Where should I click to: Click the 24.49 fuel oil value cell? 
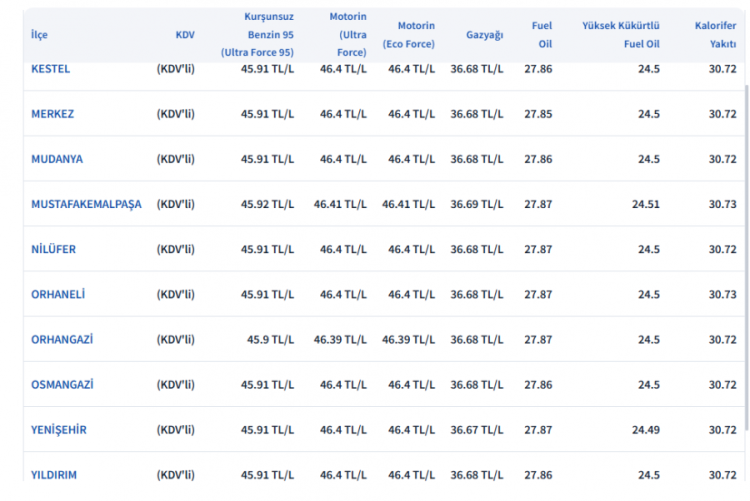646,429
